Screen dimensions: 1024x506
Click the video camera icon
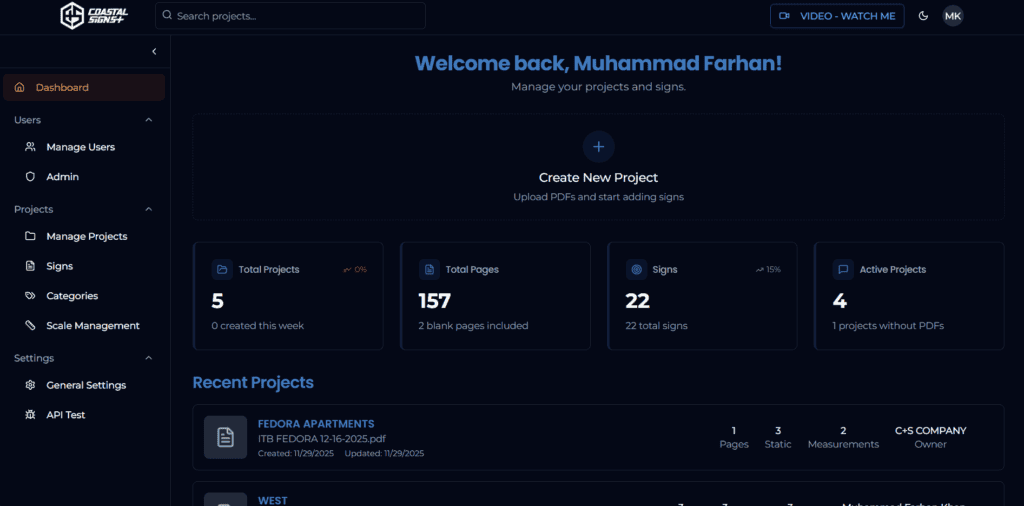[x=784, y=16]
